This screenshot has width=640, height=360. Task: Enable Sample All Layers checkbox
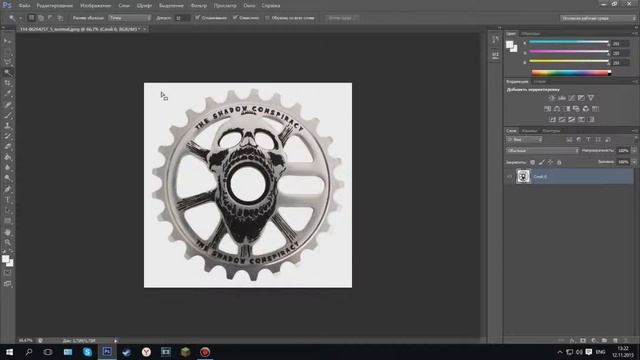pyautogui.click(x=267, y=18)
